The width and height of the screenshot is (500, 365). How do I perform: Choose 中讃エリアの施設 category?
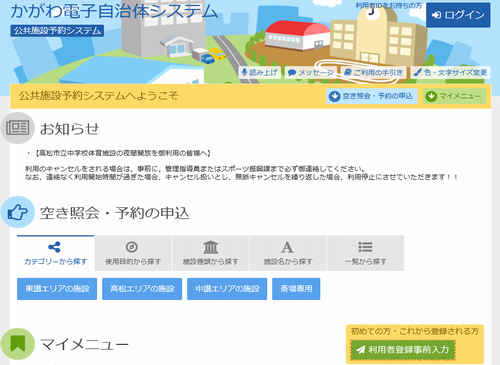point(227,289)
